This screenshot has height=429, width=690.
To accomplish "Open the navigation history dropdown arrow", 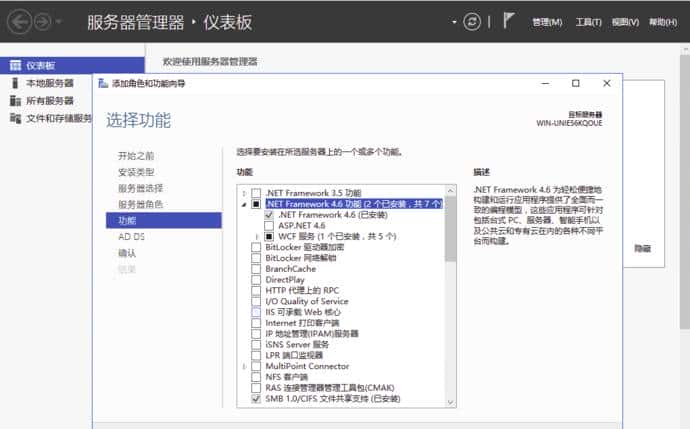I will [x=59, y=22].
